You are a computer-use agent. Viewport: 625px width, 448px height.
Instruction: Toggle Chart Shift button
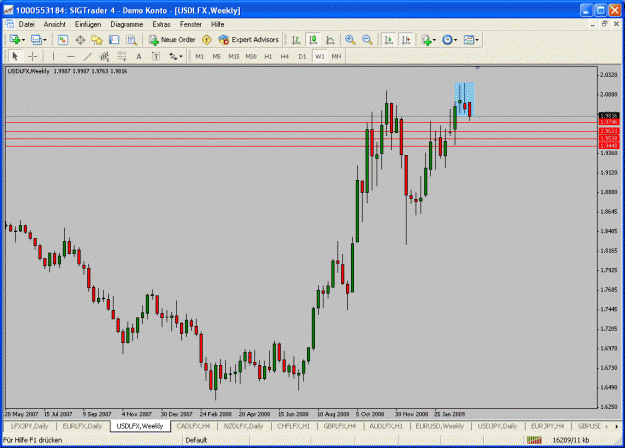click(x=406, y=40)
